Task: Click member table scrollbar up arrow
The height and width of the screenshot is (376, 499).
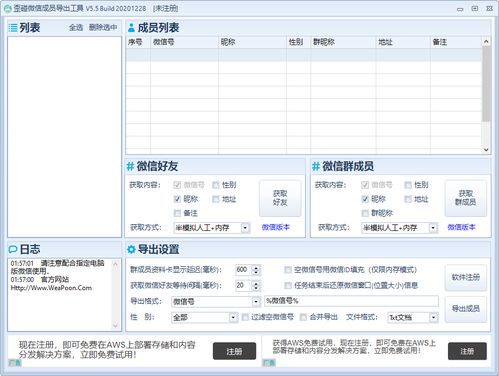Action: point(486,41)
